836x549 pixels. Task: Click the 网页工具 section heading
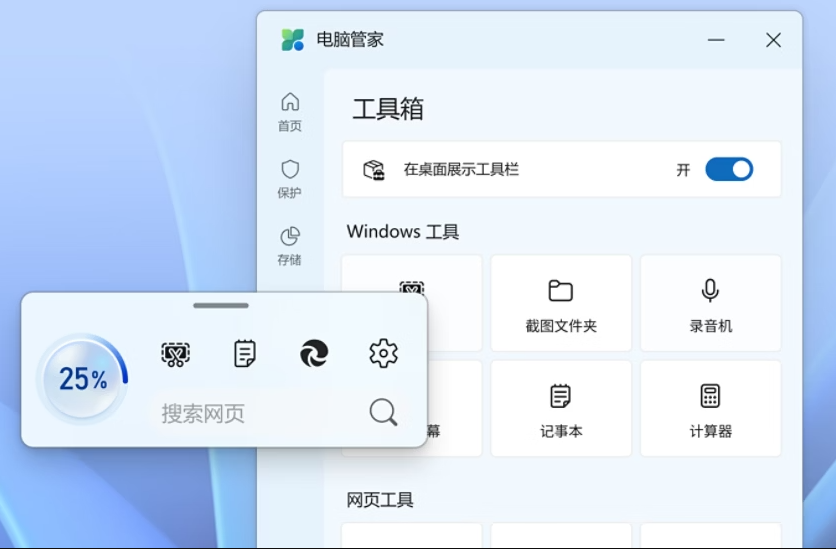pos(380,499)
